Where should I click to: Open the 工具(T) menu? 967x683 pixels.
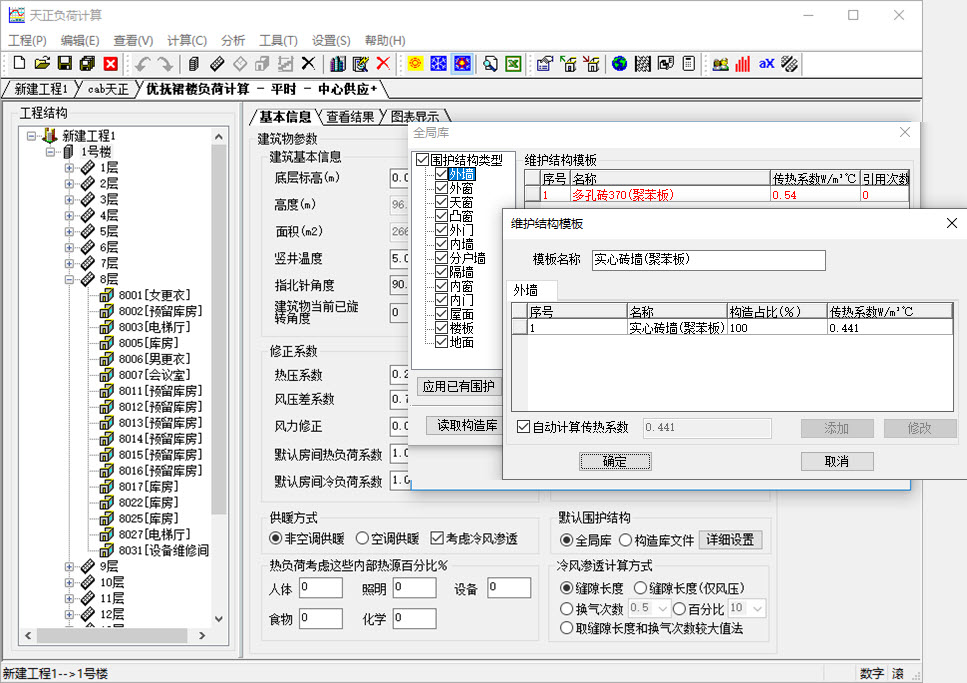click(x=278, y=41)
